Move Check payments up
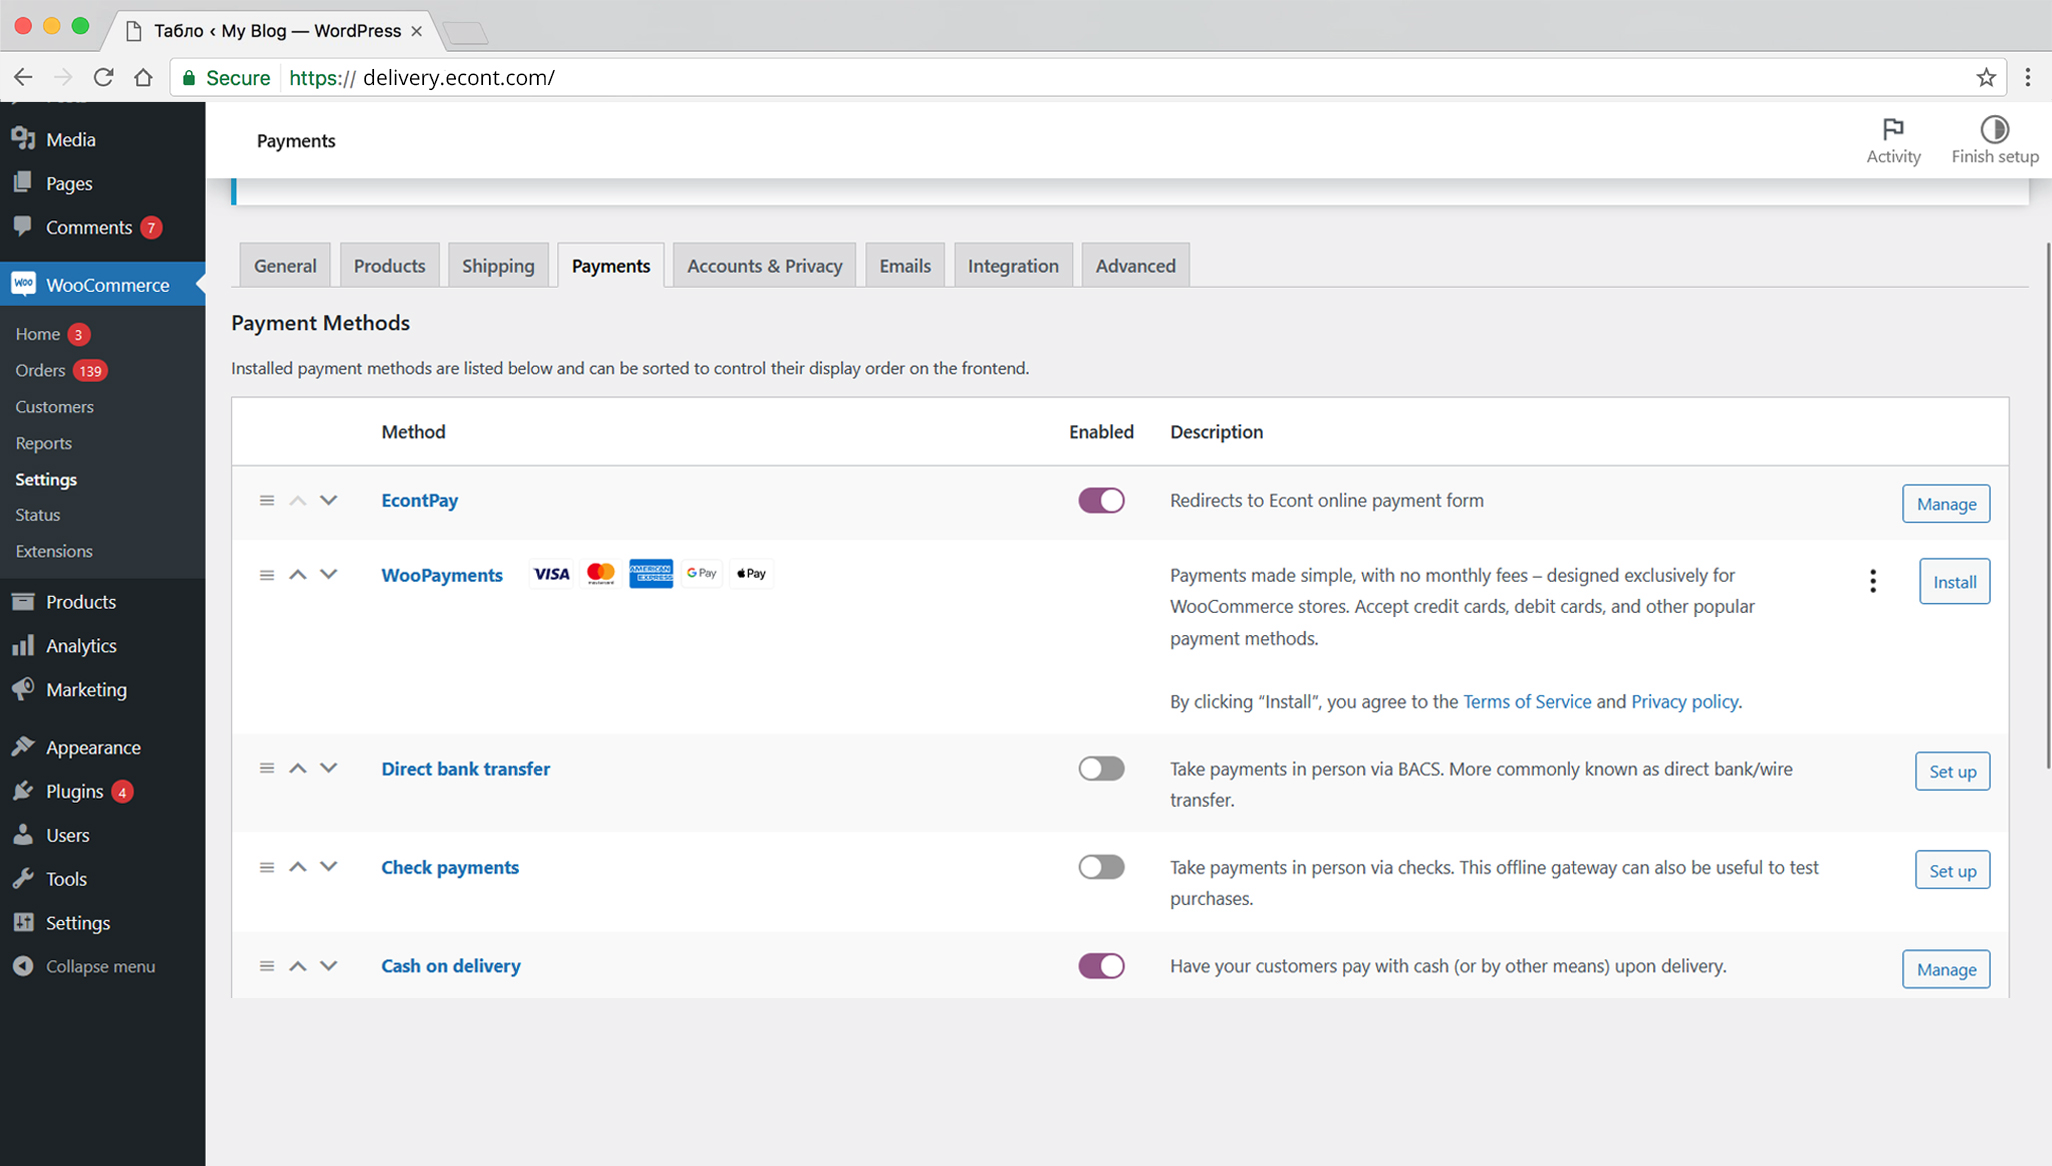The image size is (2052, 1166). (x=298, y=867)
